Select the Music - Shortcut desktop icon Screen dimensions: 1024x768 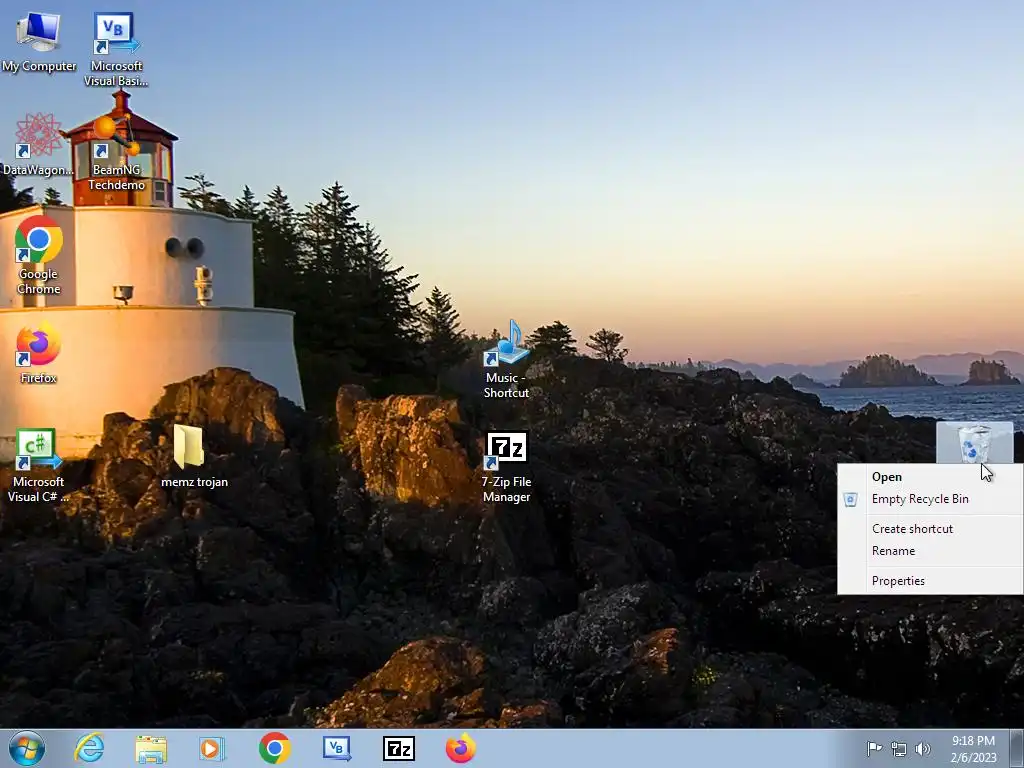point(506,359)
